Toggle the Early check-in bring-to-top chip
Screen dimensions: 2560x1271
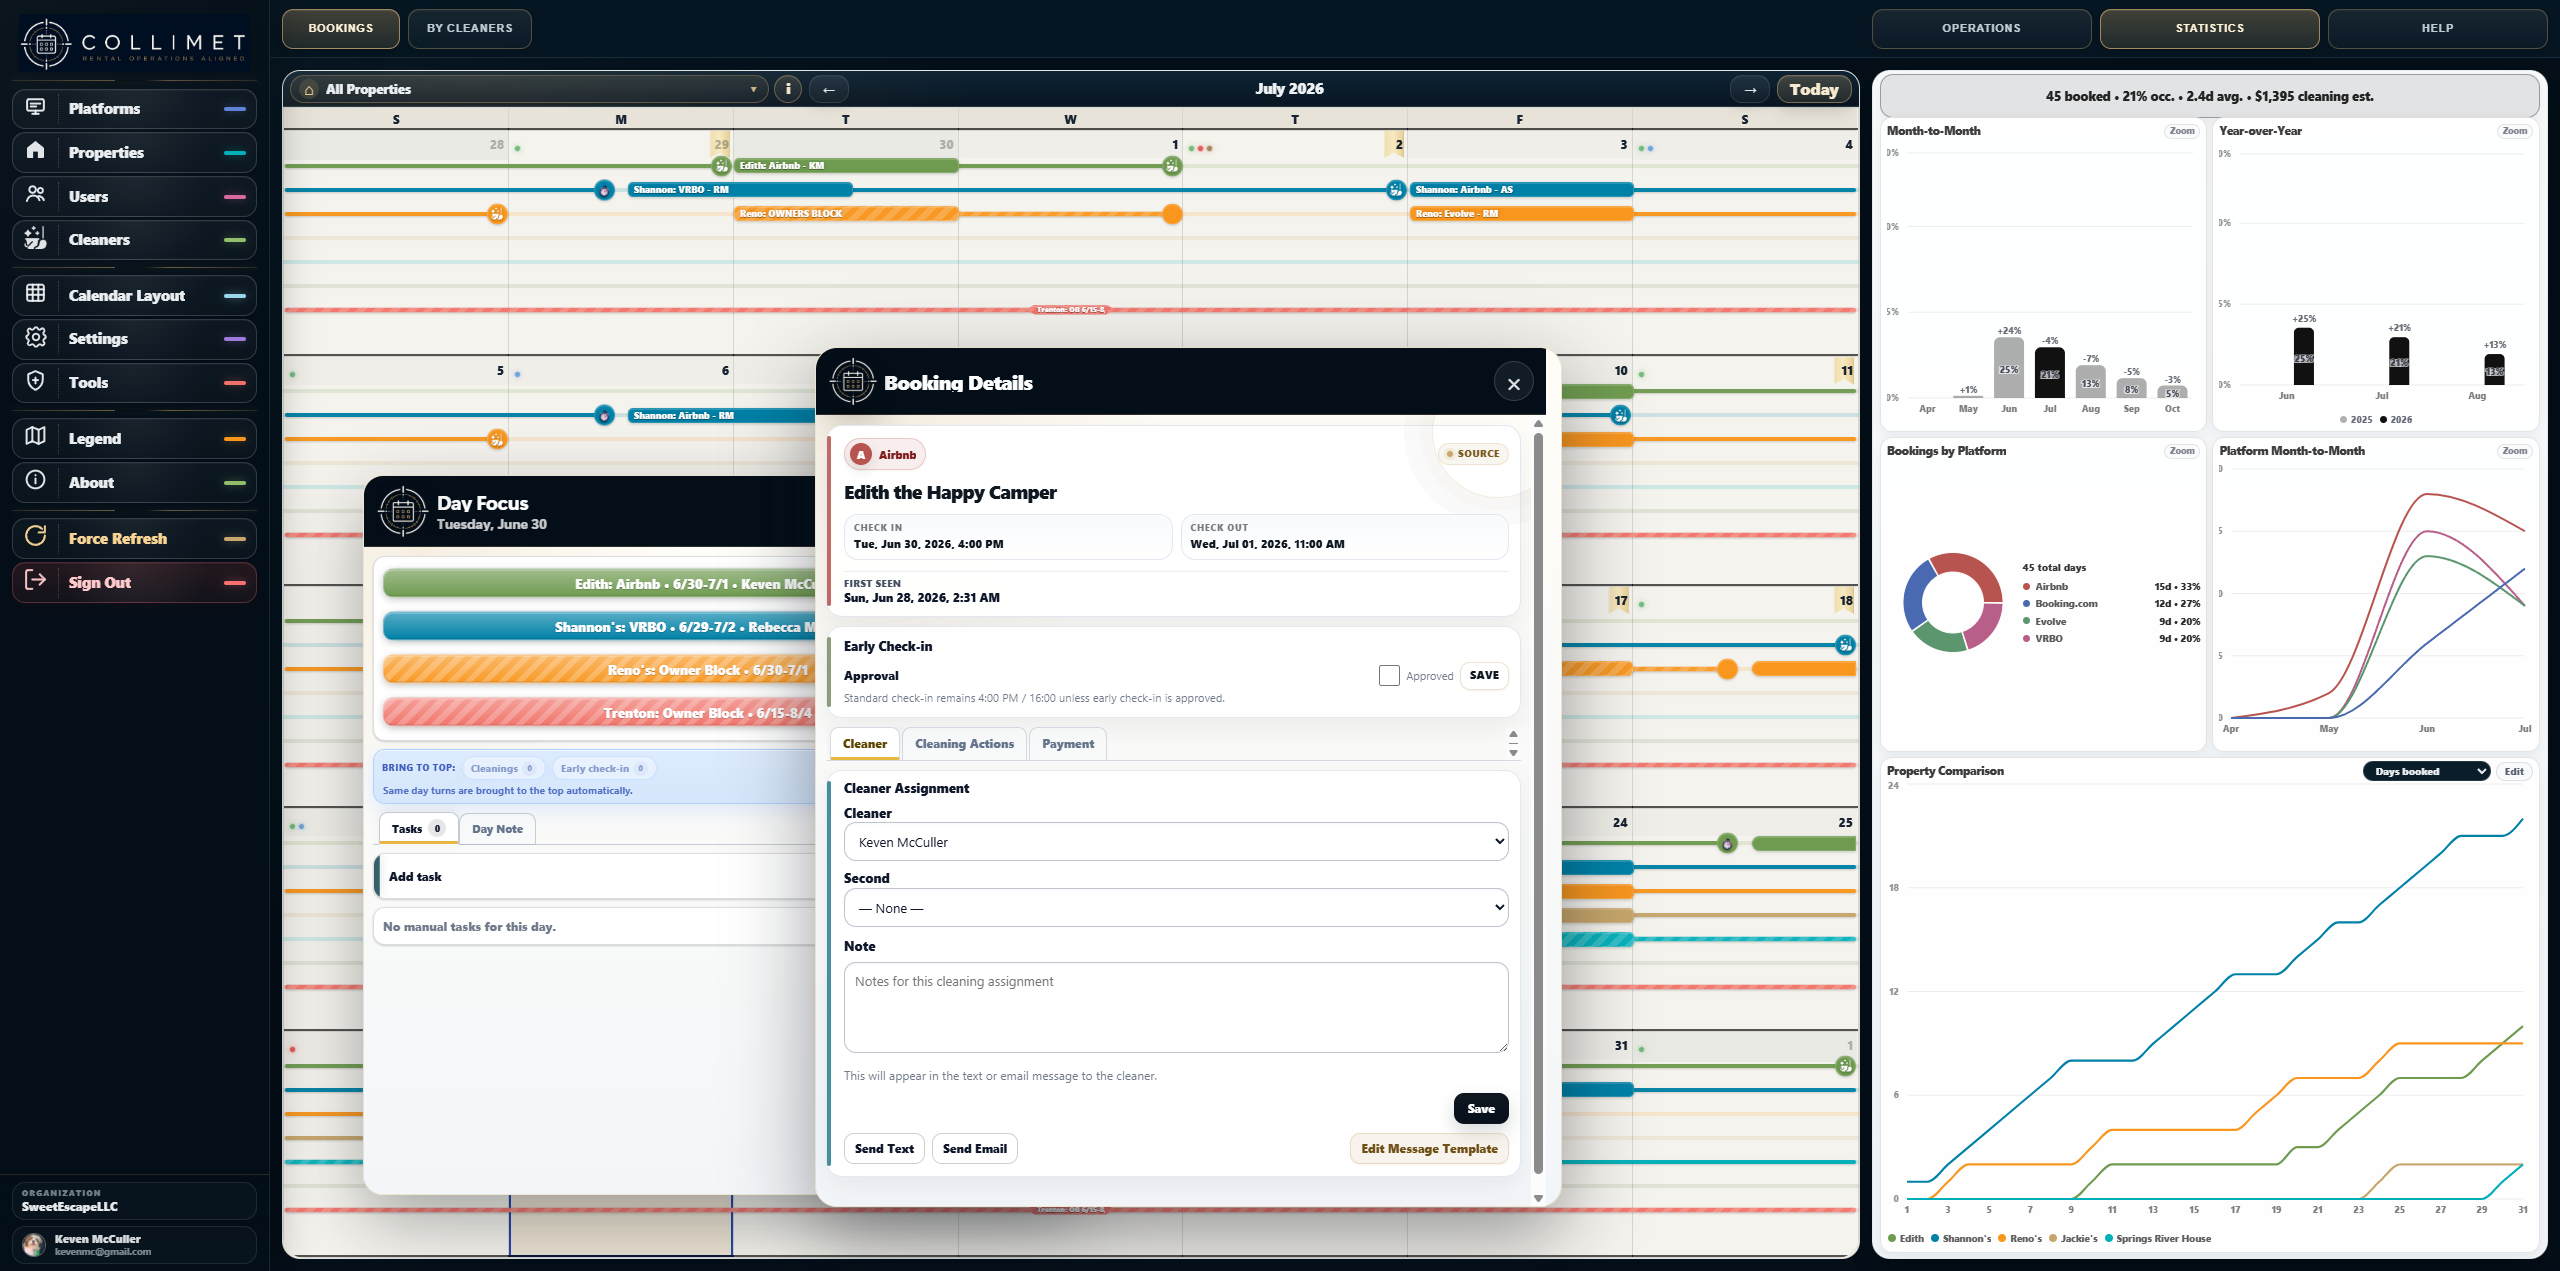pyautogui.click(x=604, y=769)
